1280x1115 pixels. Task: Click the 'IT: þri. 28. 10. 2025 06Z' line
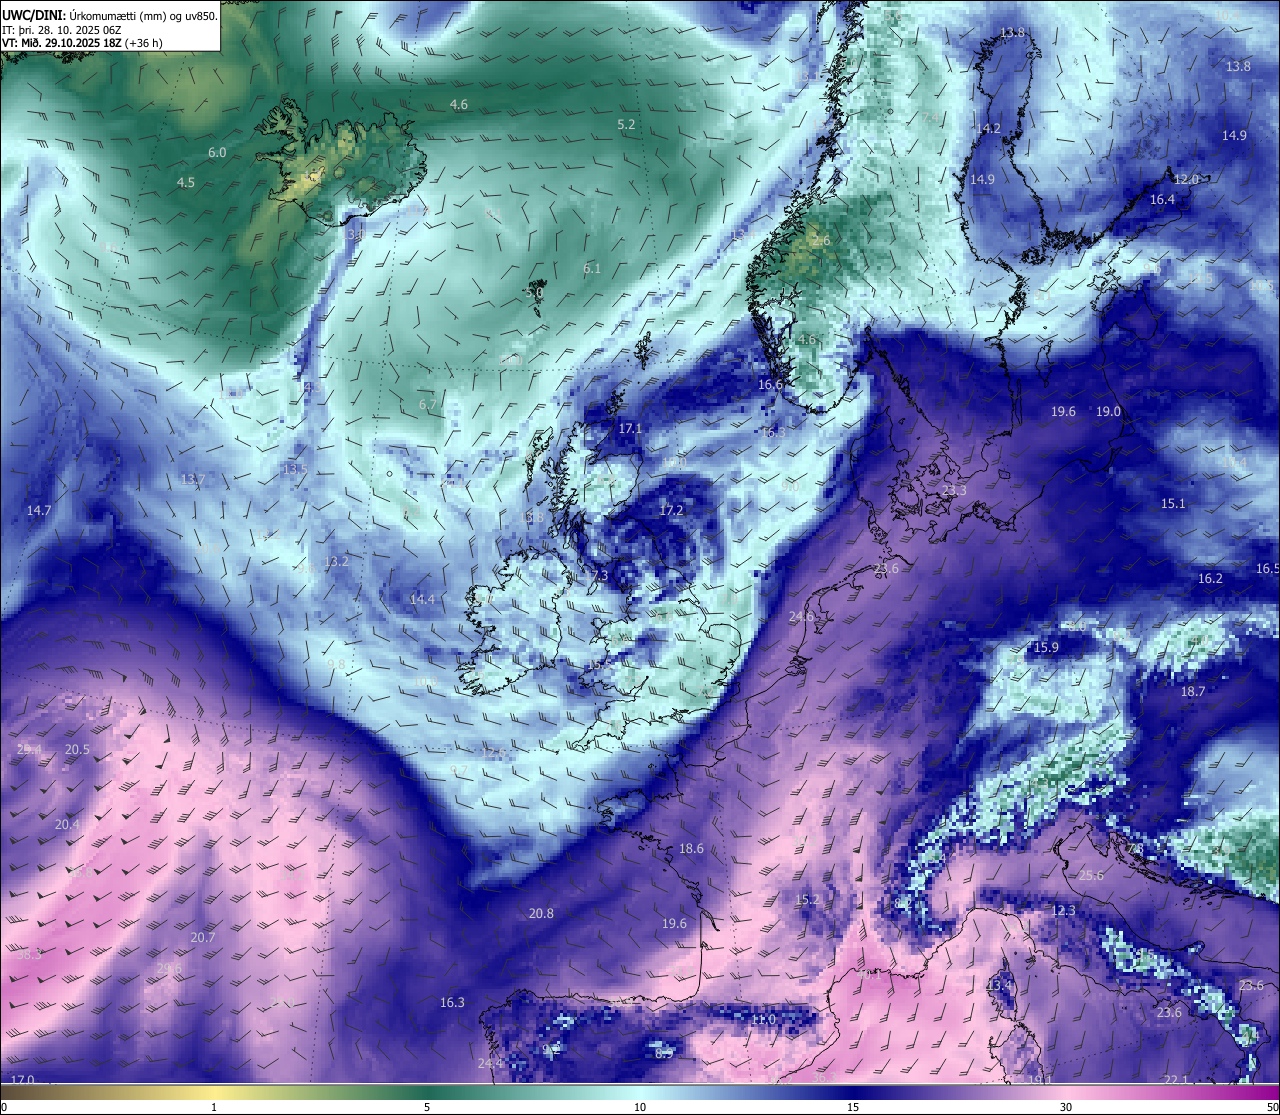(x=62, y=30)
